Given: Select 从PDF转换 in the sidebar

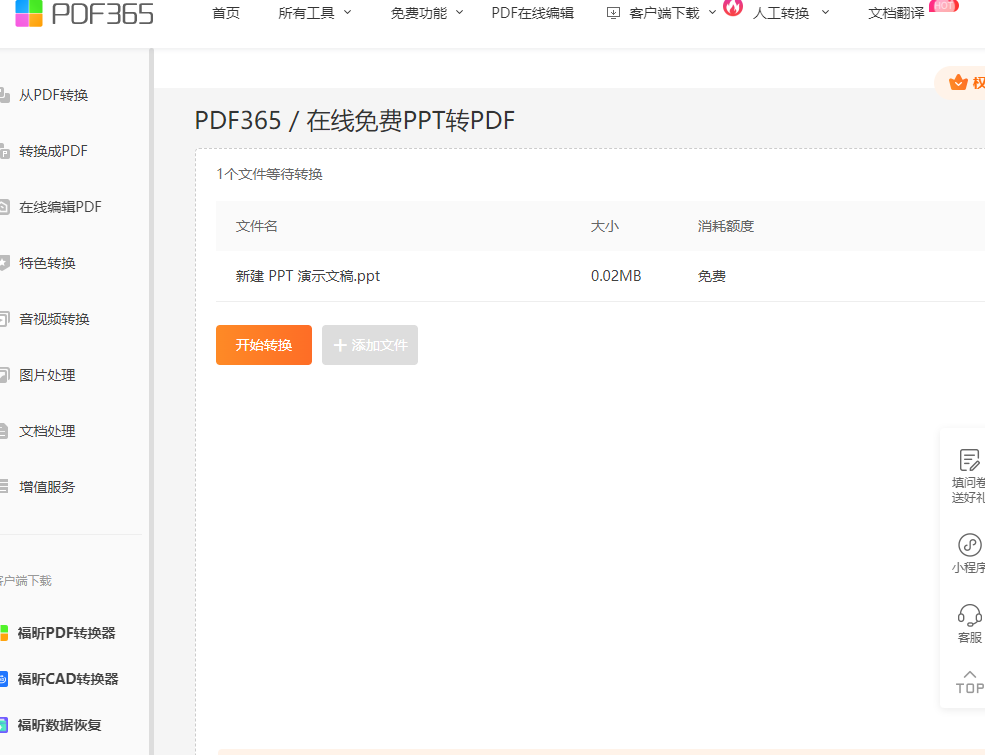Looking at the screenshot, I should coord(53,95).
